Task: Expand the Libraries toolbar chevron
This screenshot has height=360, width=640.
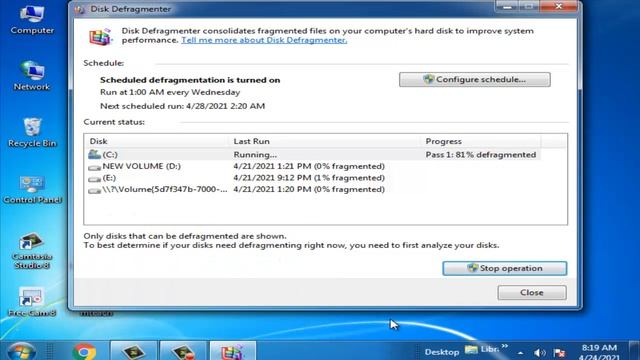Action: tap(505, 346)
